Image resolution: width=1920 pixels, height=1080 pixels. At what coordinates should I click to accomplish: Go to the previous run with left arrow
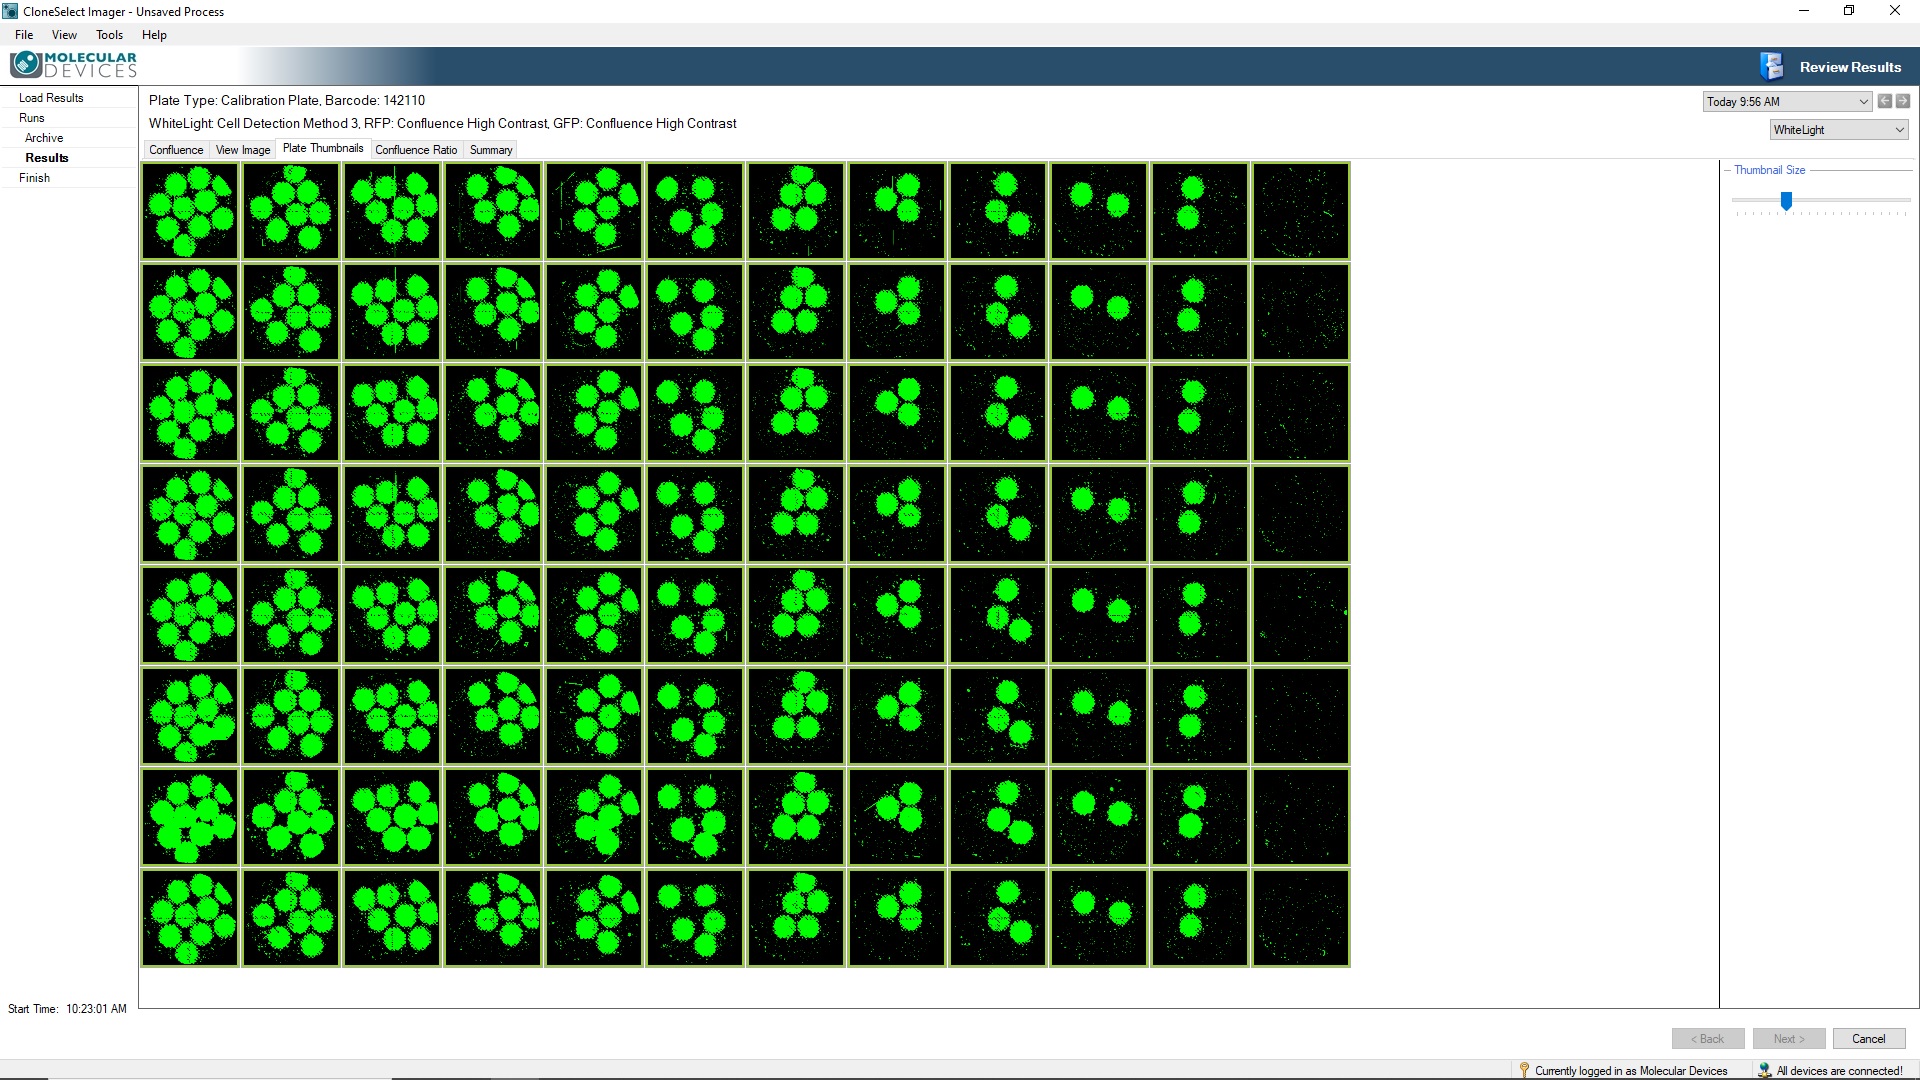(1885, 101)
